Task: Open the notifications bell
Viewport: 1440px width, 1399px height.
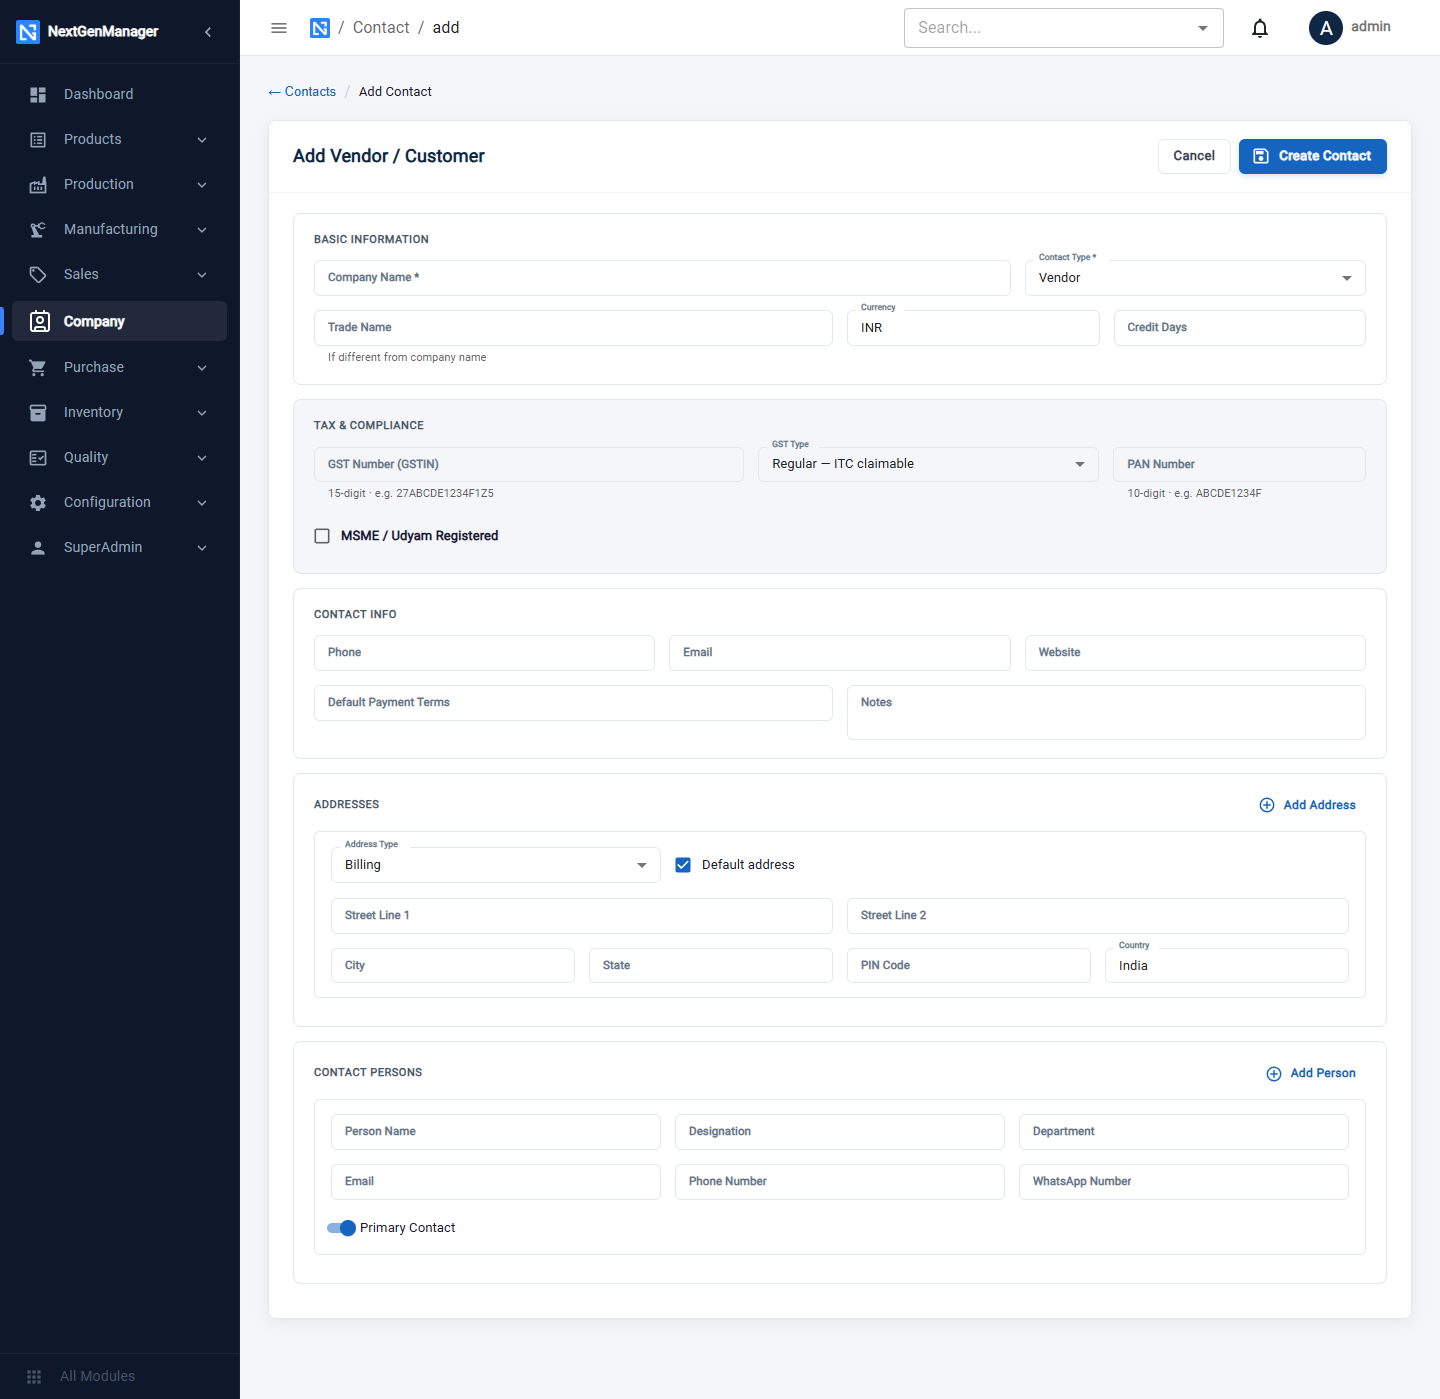Action: (1260, 28)
